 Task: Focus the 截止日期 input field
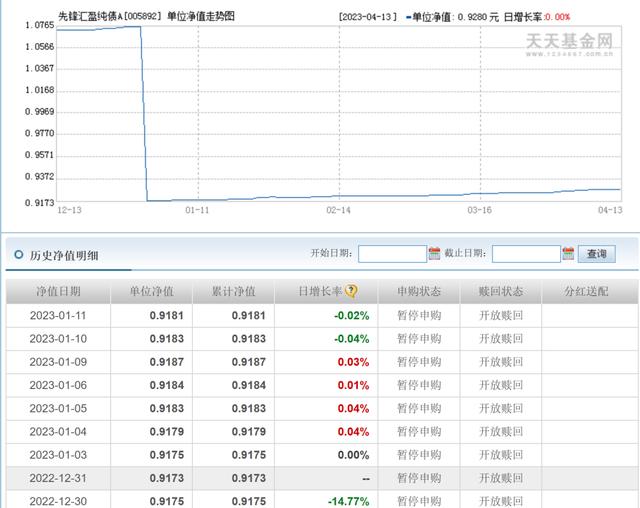526,254
